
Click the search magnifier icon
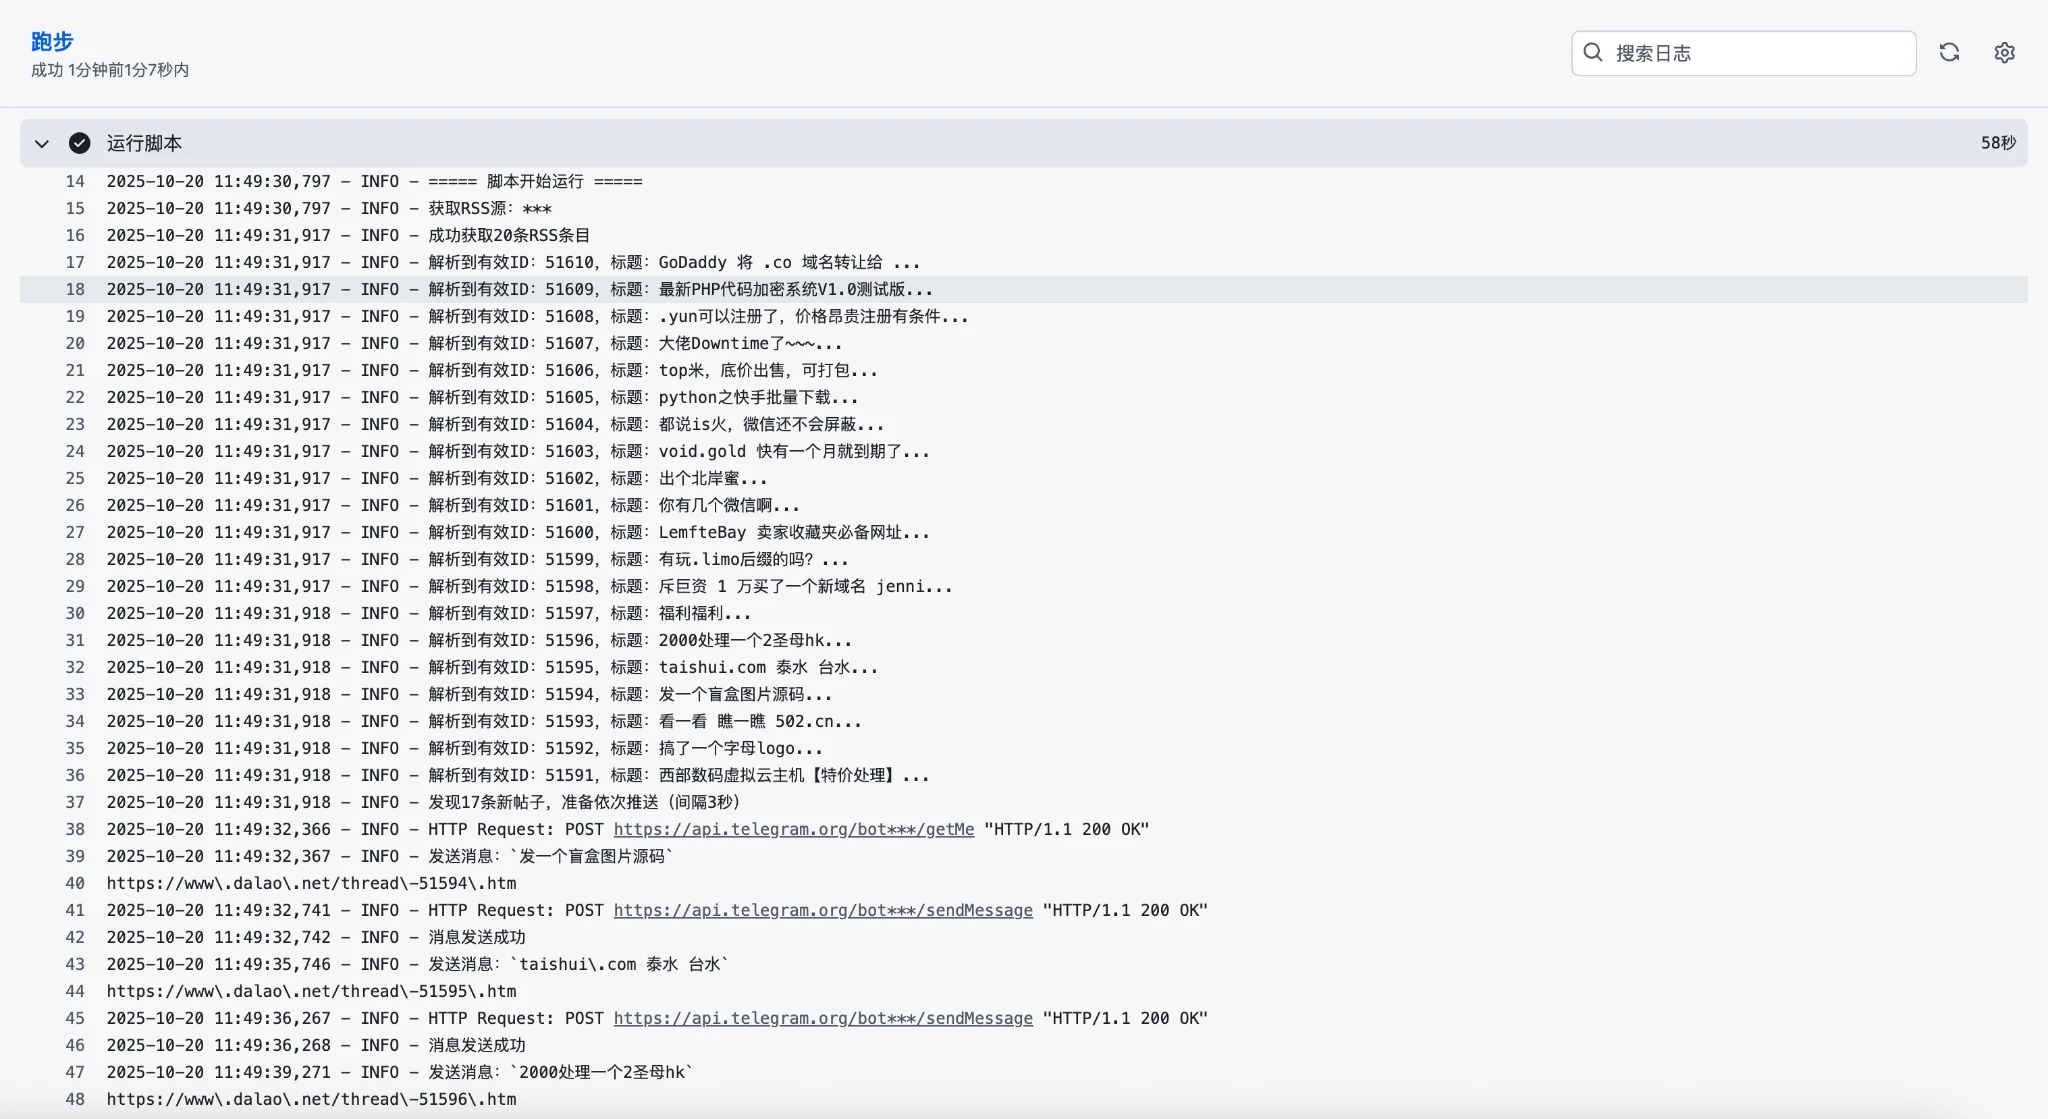(1593, 53)
